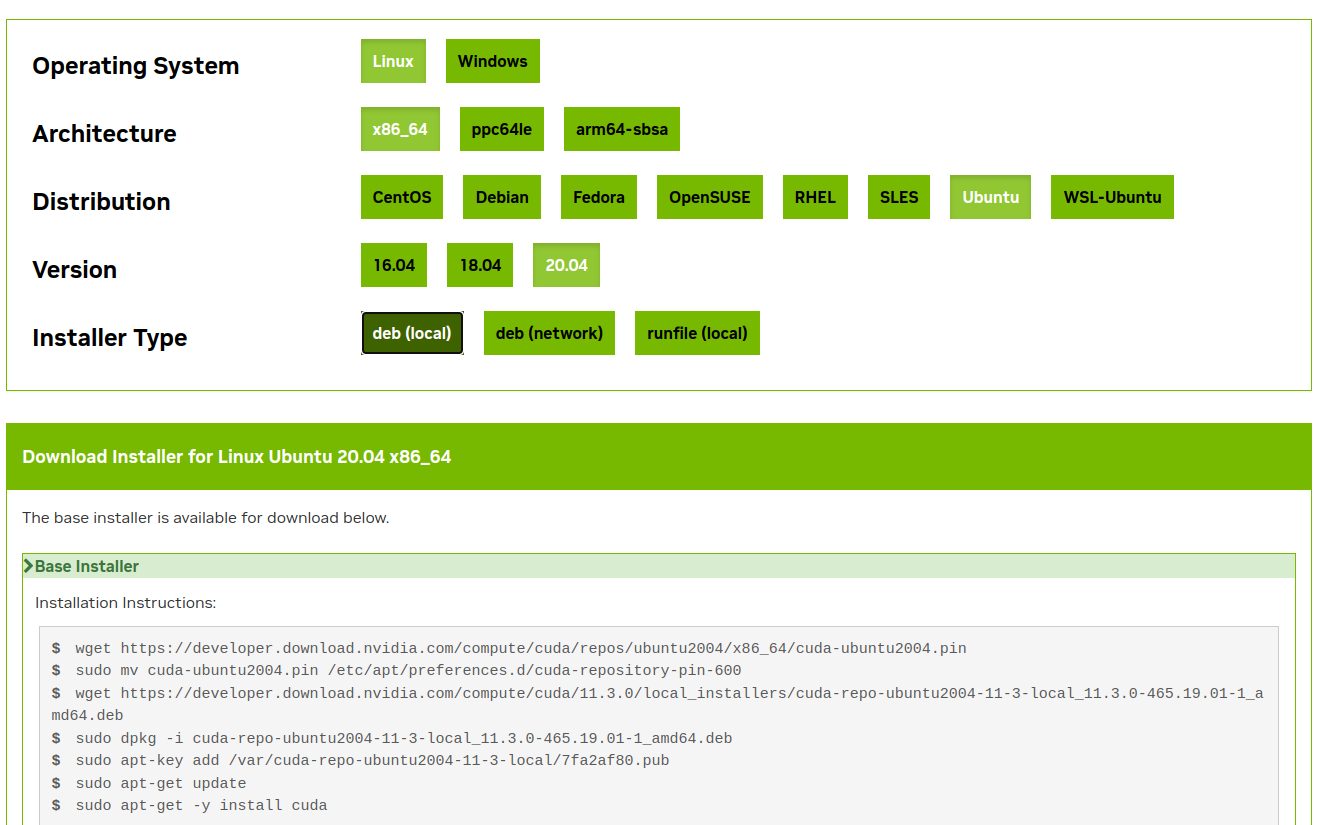Select the Linux operating system
The image size is (1319, 825).
392,61
